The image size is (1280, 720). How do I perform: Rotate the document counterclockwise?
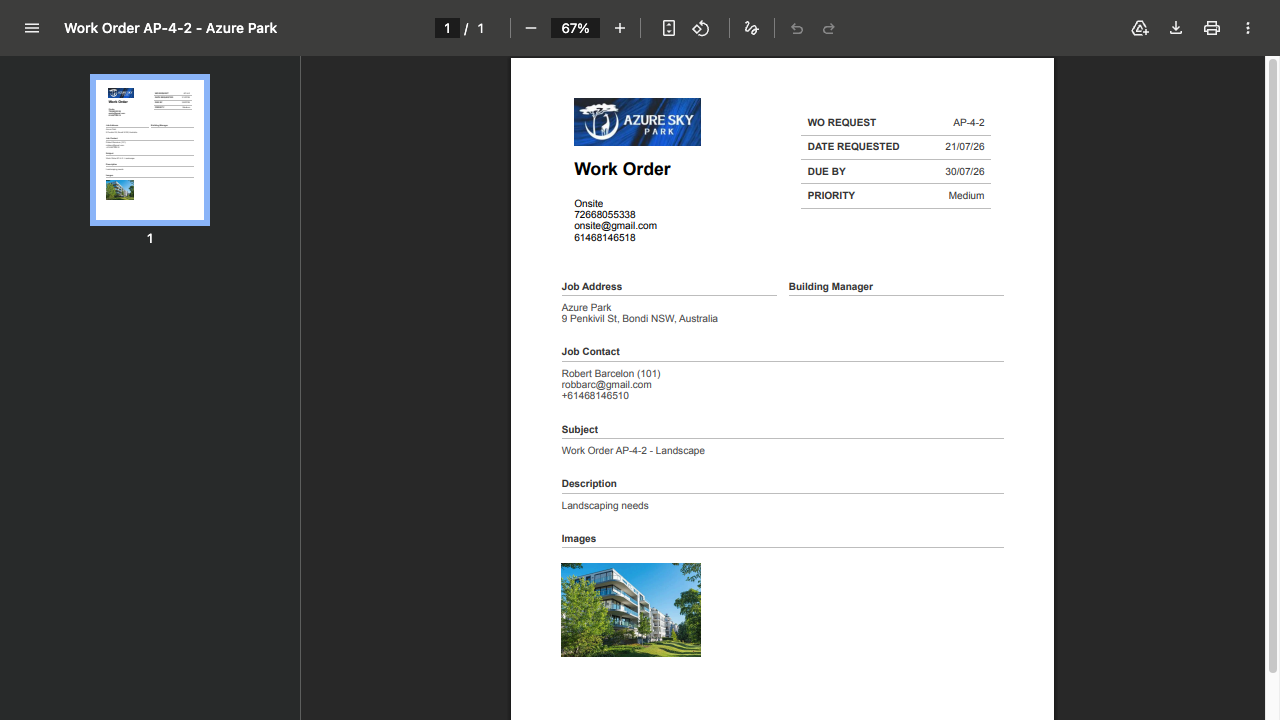pos(701,28)
